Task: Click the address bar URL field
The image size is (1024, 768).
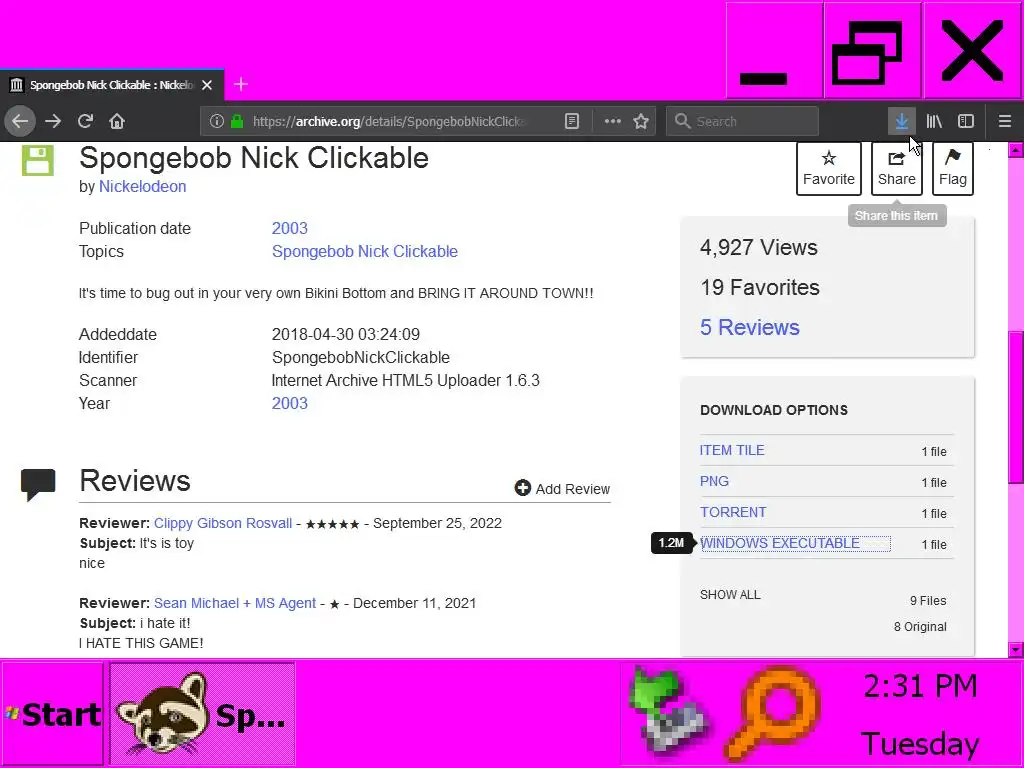Action: [x=388, y=121]
